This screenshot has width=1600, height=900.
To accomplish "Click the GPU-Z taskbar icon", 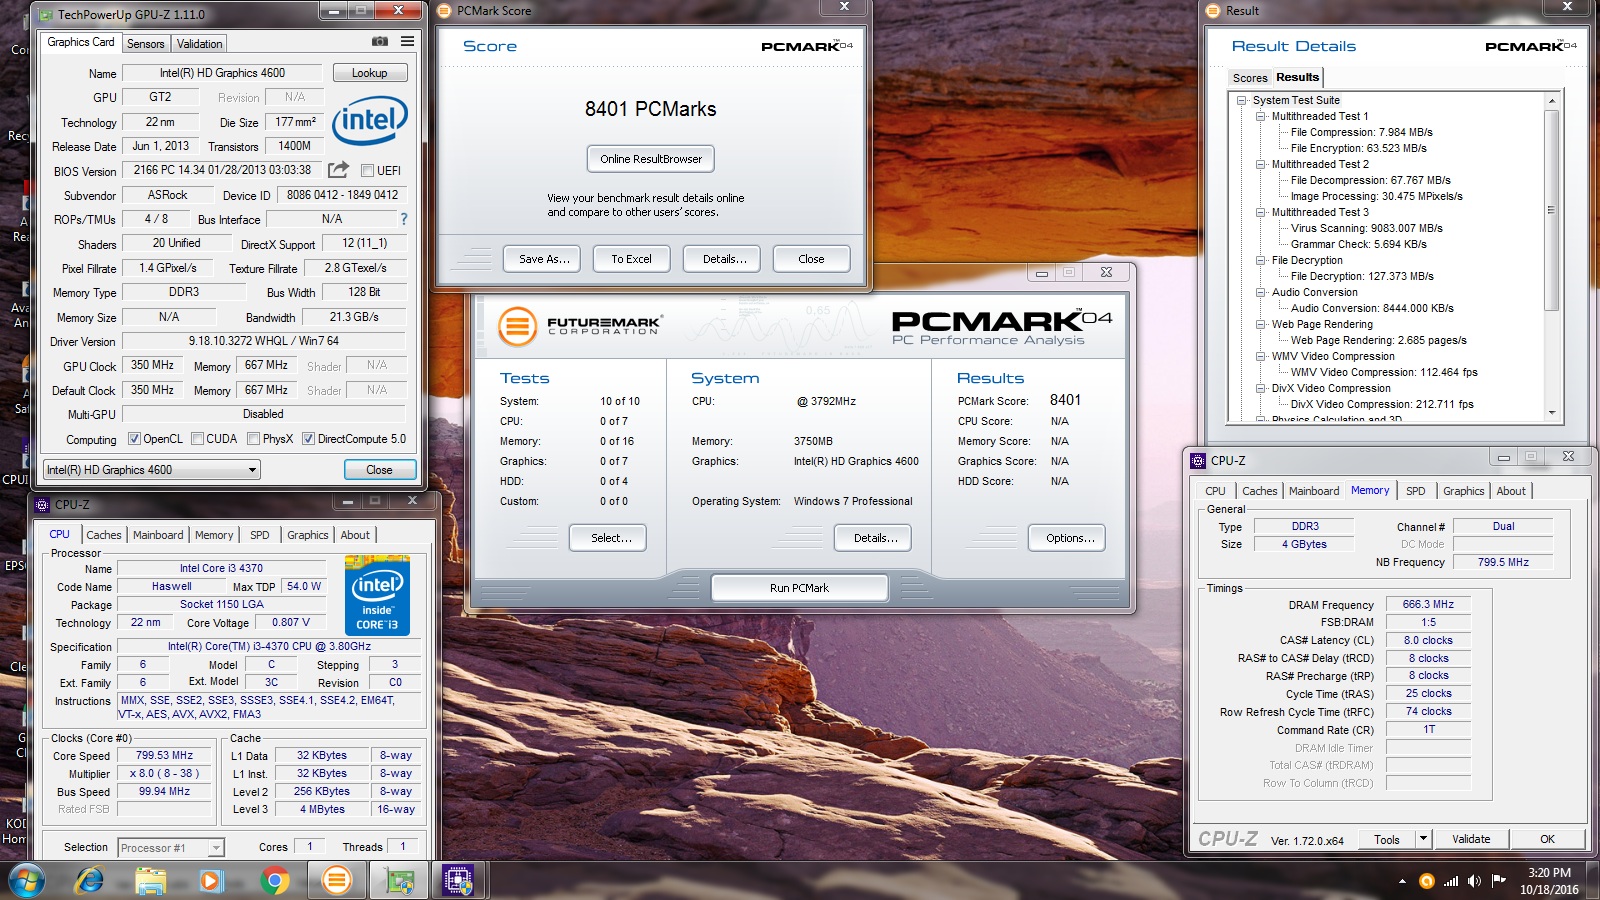I will point(399,881).
